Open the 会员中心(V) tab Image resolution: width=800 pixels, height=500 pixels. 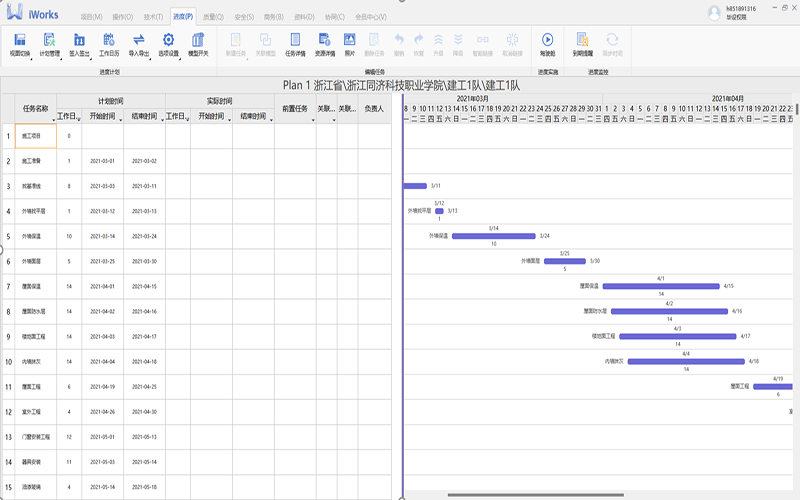[x=371, y=17]
